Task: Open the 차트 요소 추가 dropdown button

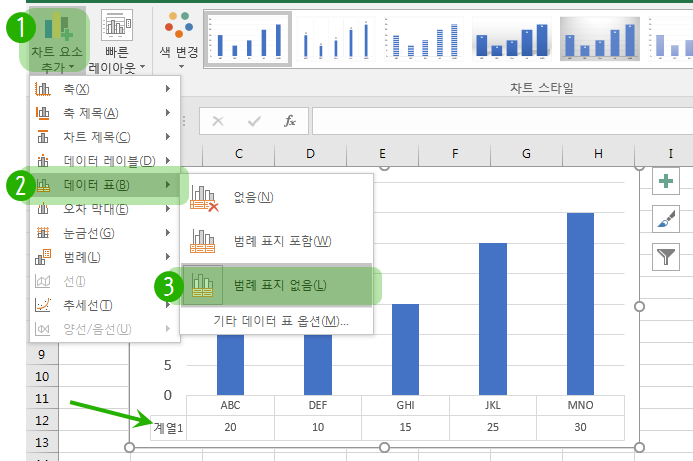Action: [x=56, y=41]
